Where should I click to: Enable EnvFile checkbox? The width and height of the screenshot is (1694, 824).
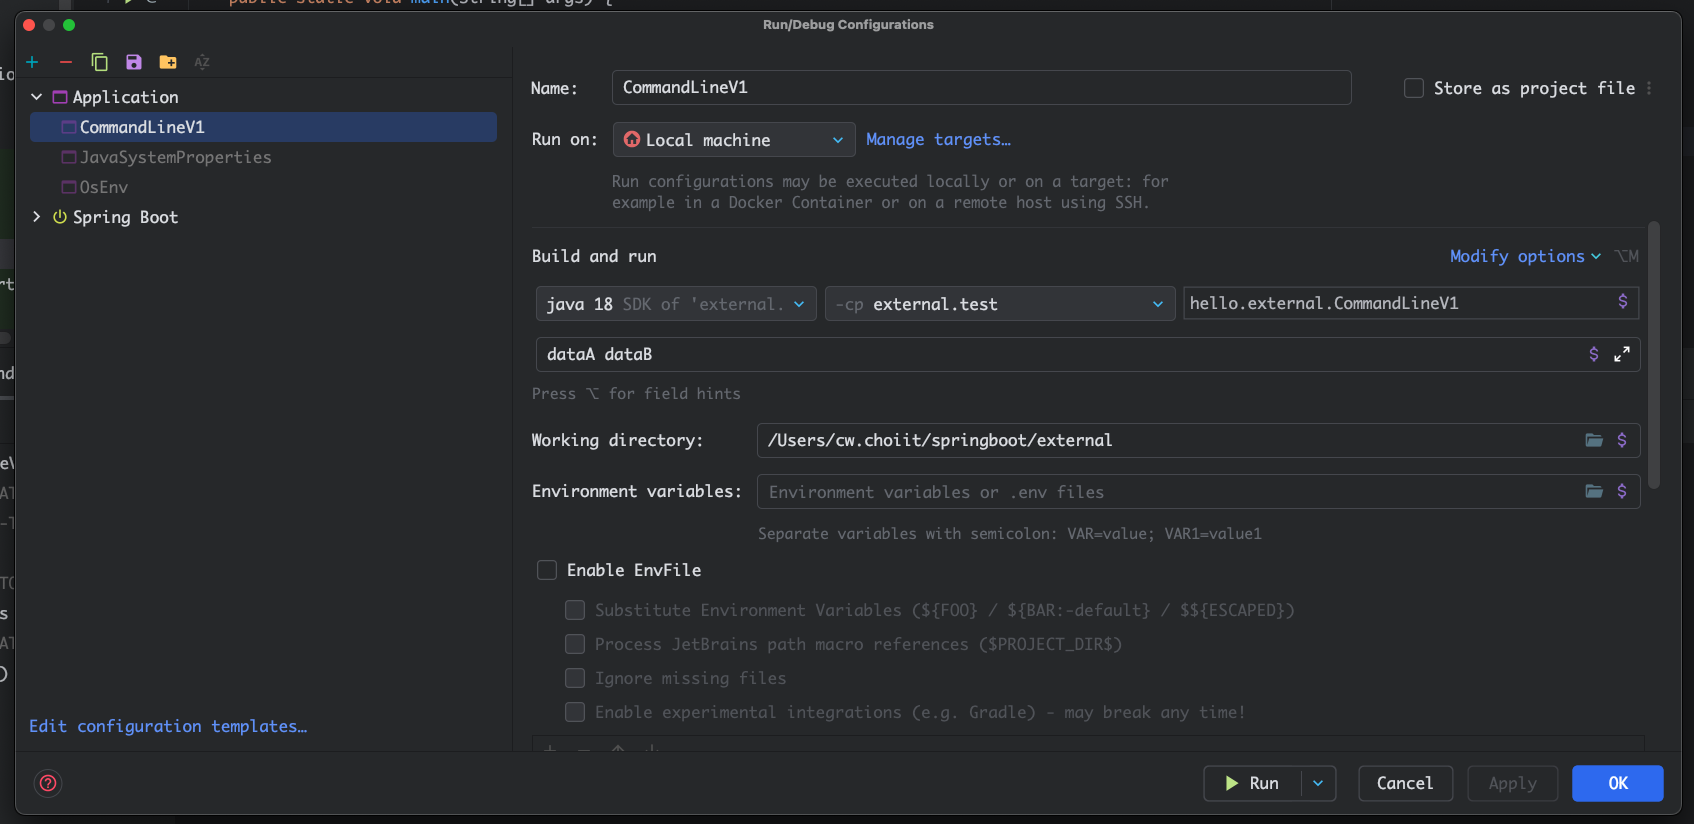coord(547,570)
